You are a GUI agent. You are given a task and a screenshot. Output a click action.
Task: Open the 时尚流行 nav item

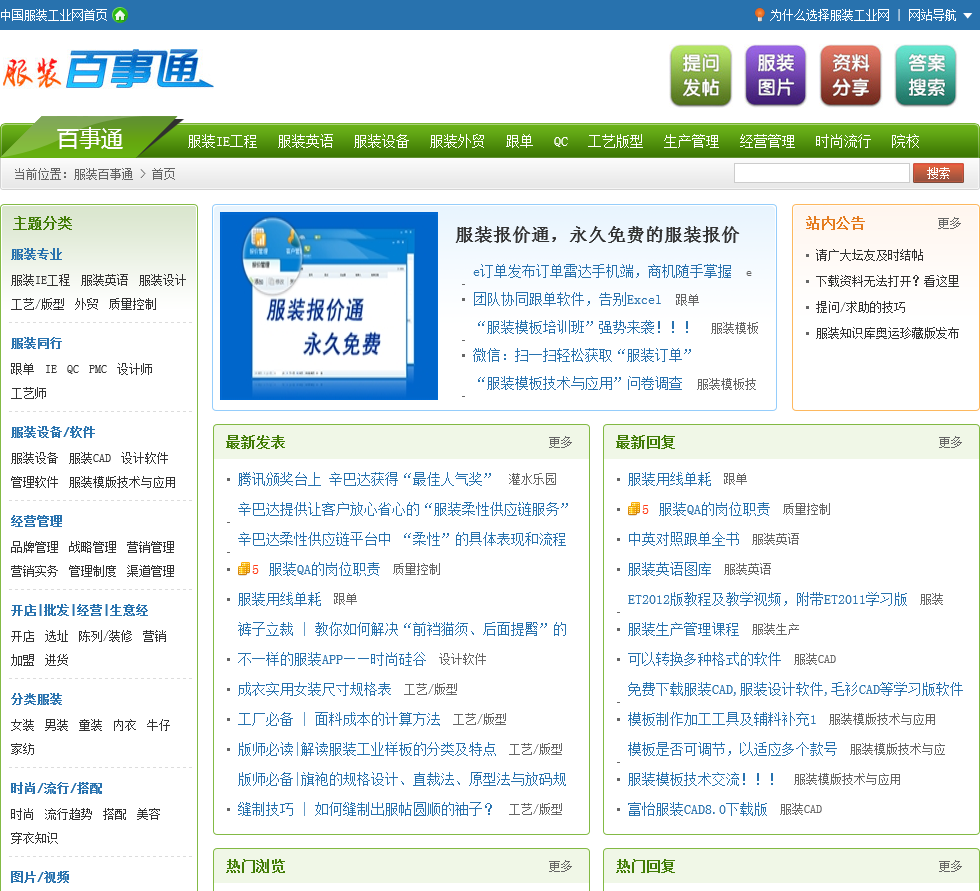click(843, 142)
